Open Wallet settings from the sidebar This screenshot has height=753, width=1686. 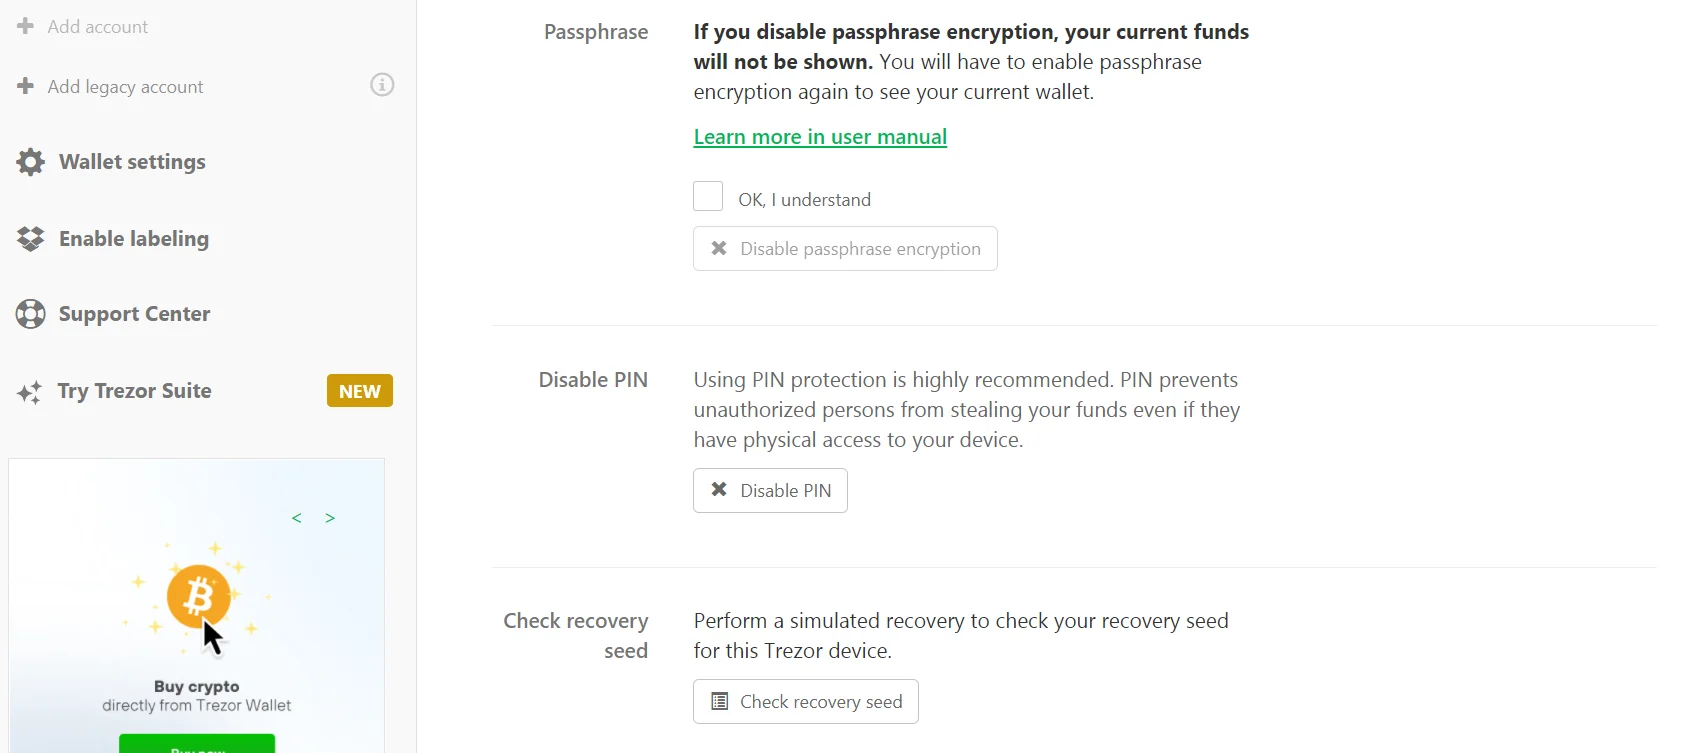pos(132,162)
